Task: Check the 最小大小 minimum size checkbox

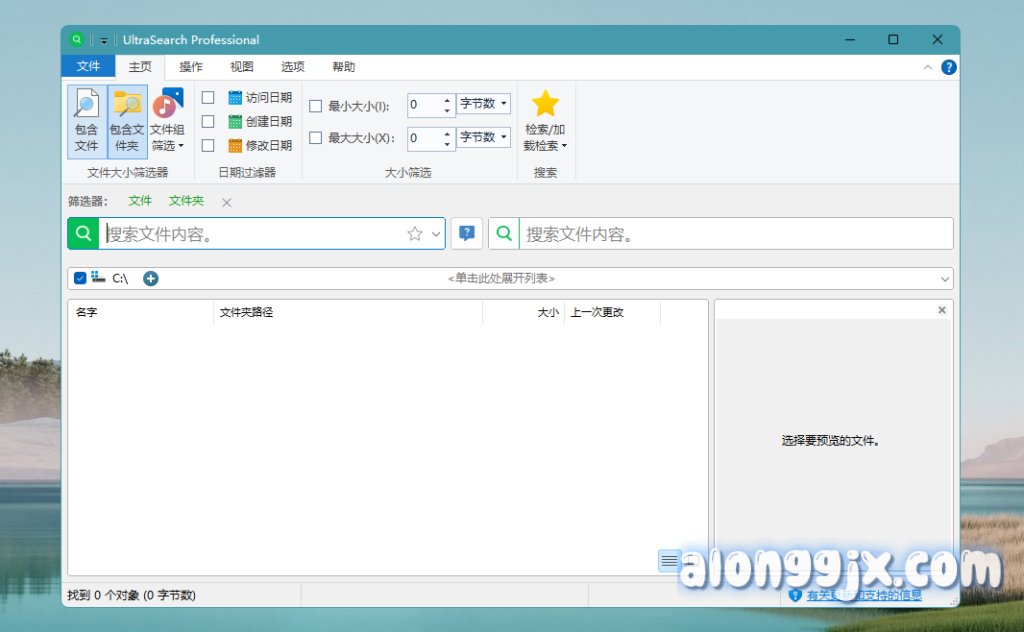Action: pyautogui.click(x=315, y=106)
